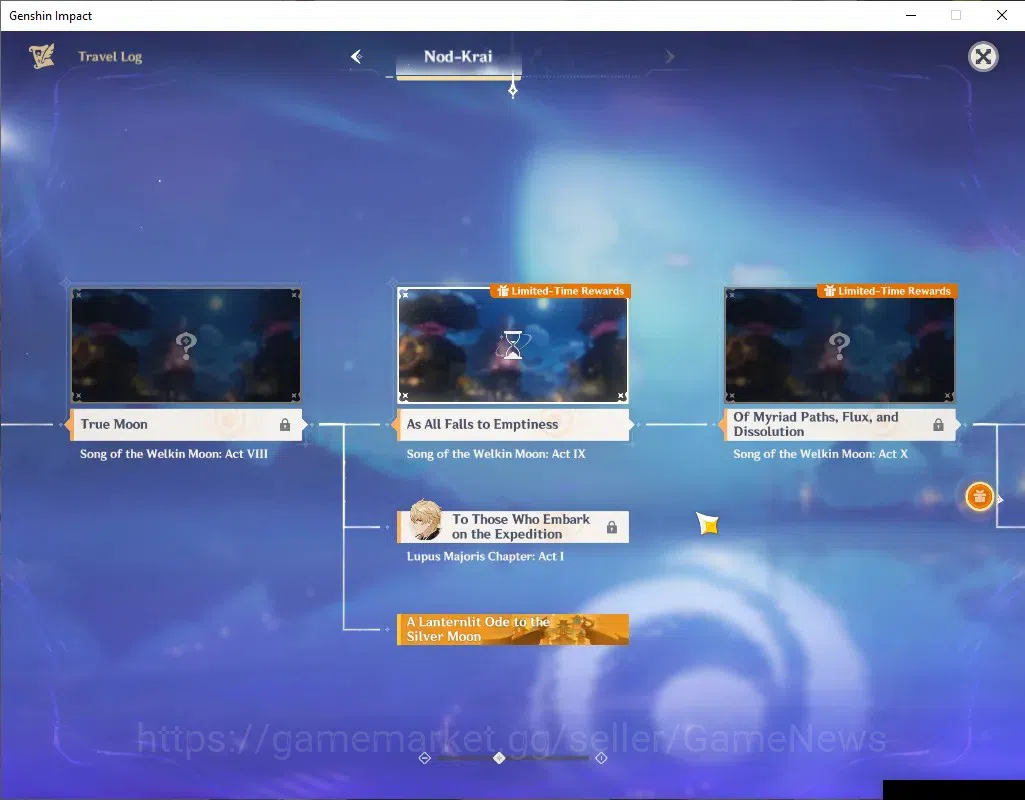Select the Nod-Krai region tab
1025x800 pixels.
[458, 57]
